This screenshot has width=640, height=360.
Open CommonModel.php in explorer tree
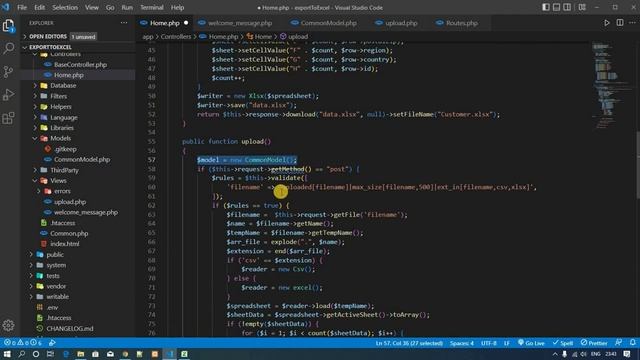tap(82, 160)
